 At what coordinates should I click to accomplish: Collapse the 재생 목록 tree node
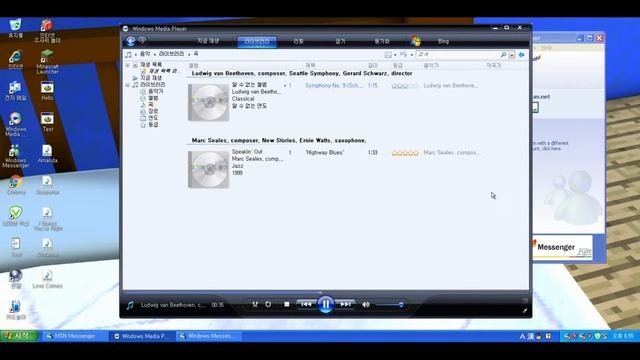tap(127, 65)
